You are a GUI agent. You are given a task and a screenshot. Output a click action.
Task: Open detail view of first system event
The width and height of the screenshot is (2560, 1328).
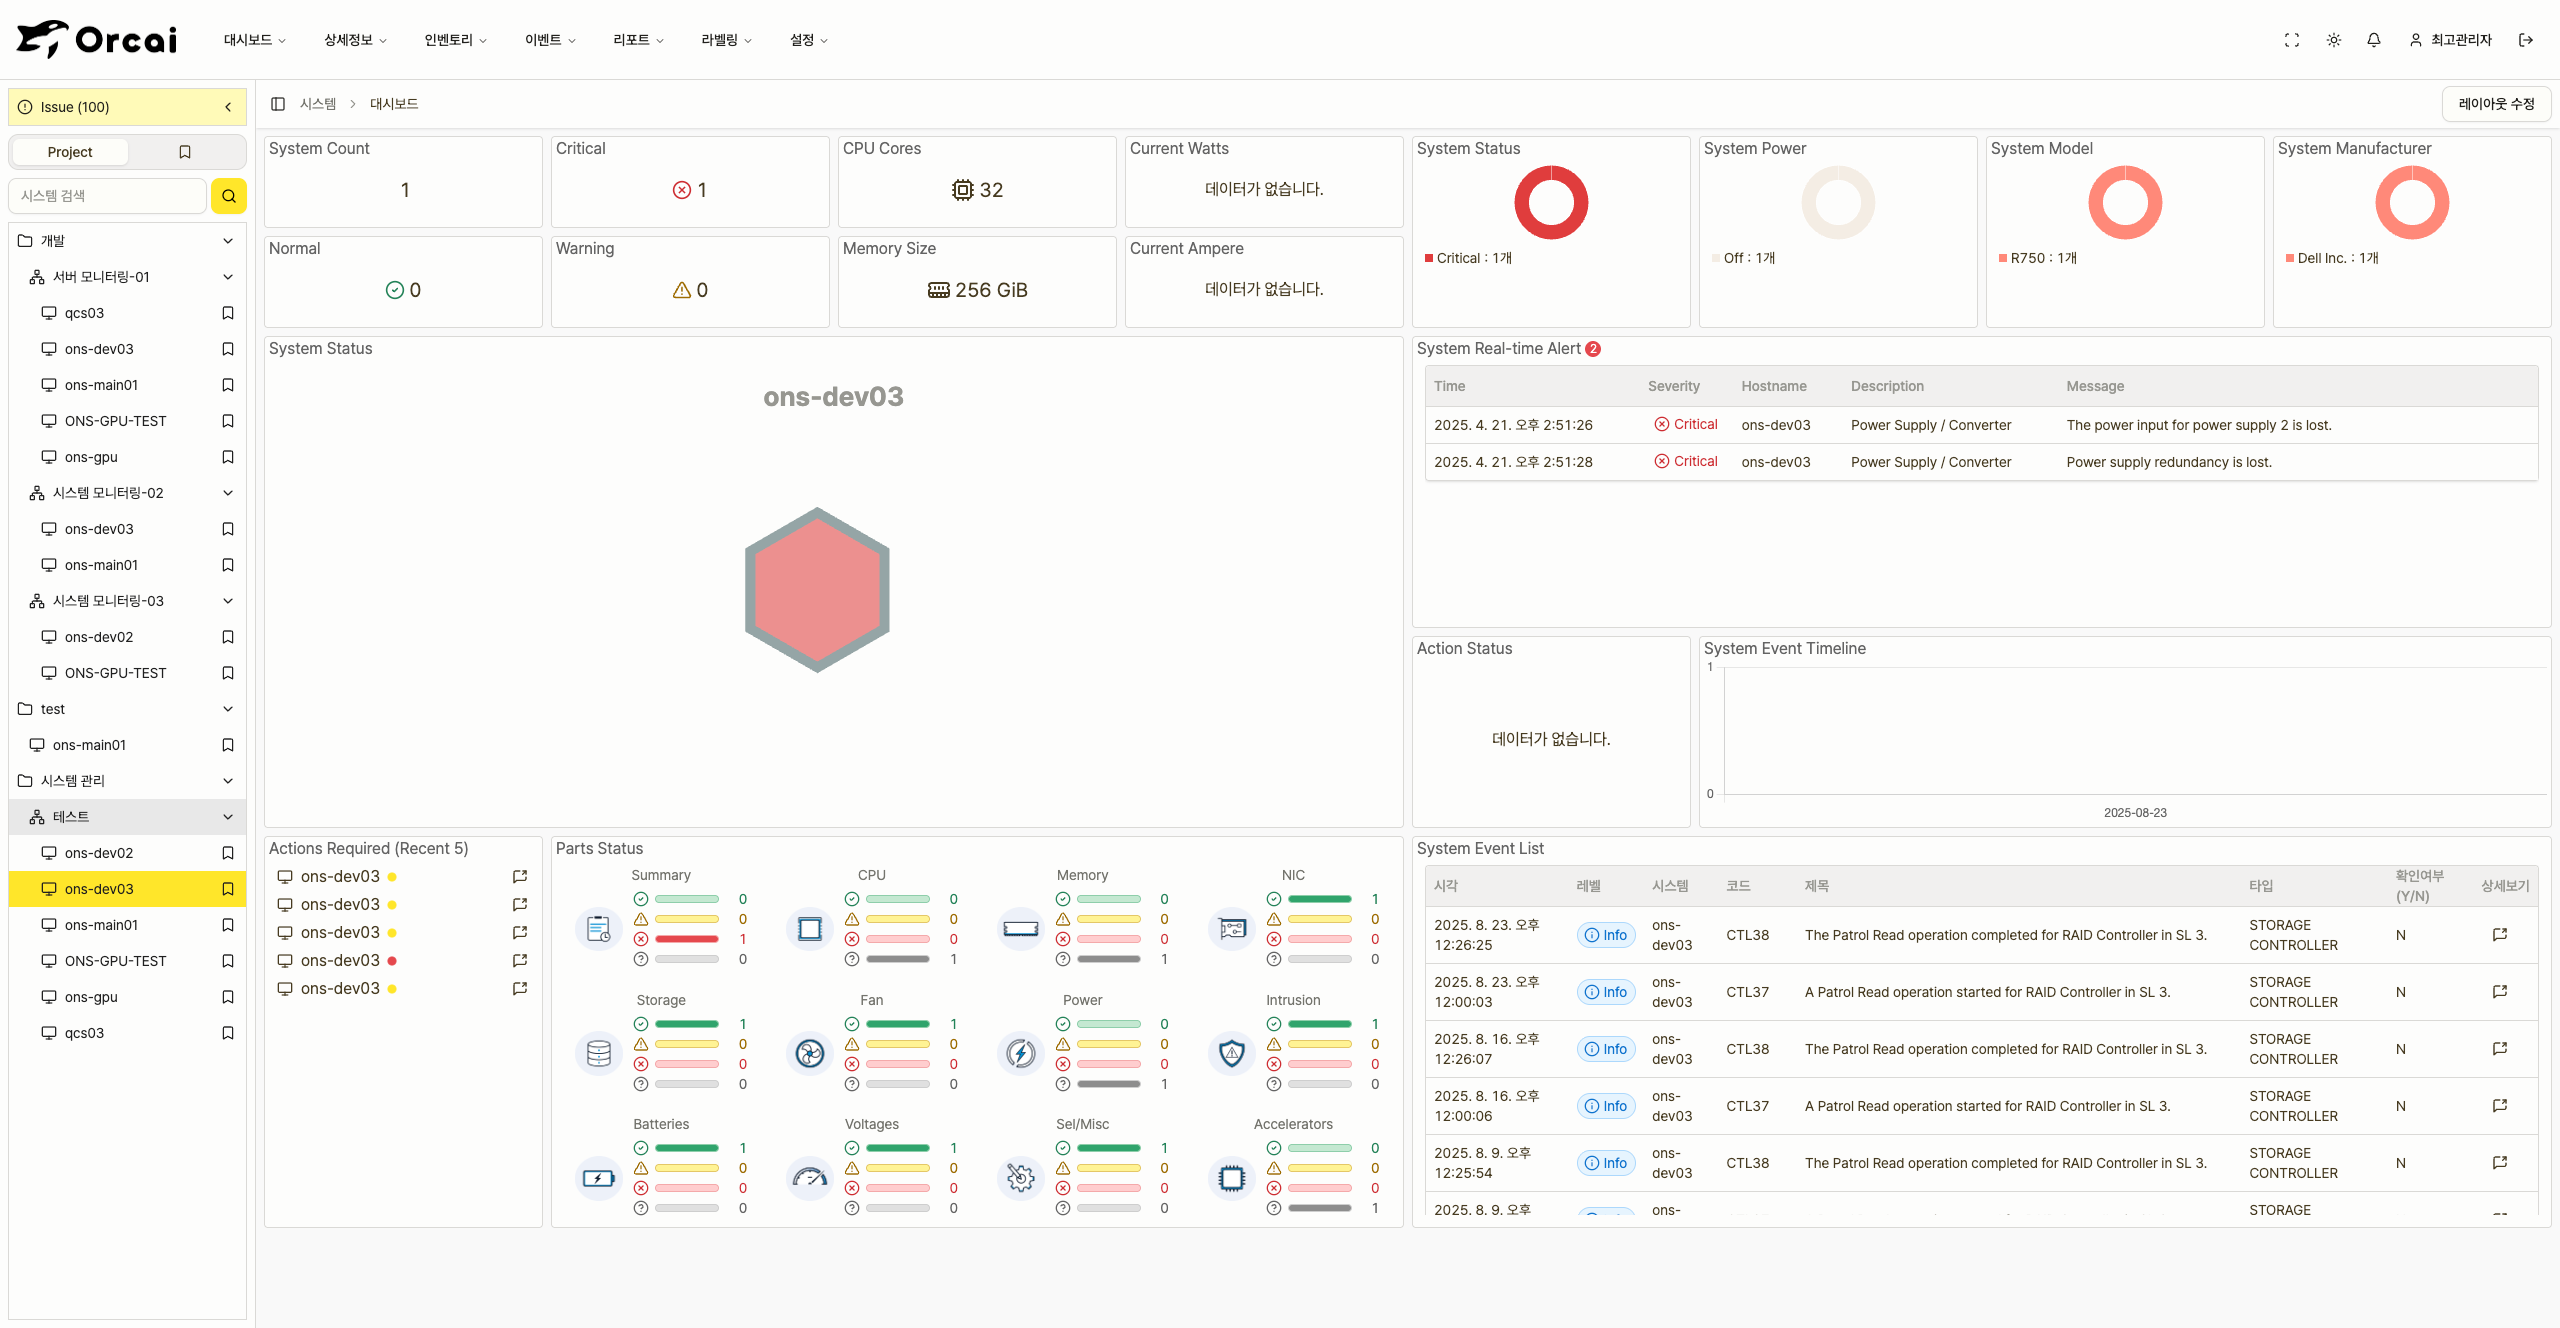[2499, 934]
